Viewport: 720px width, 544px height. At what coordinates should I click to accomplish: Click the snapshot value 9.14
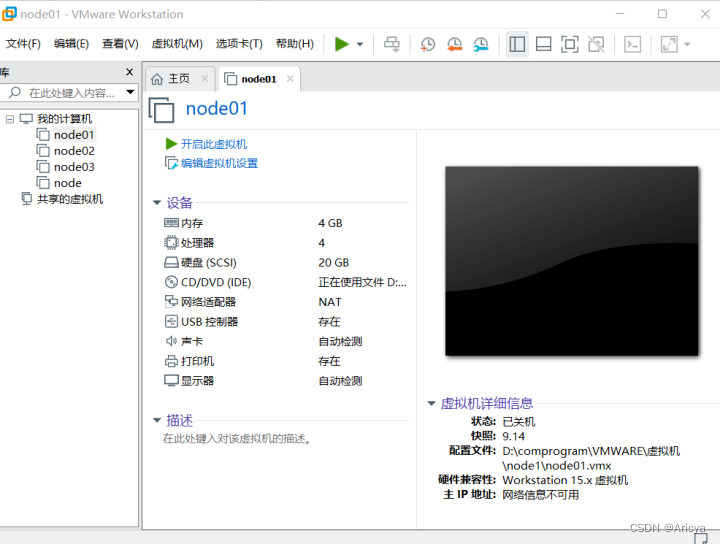(x=513, y=436)
